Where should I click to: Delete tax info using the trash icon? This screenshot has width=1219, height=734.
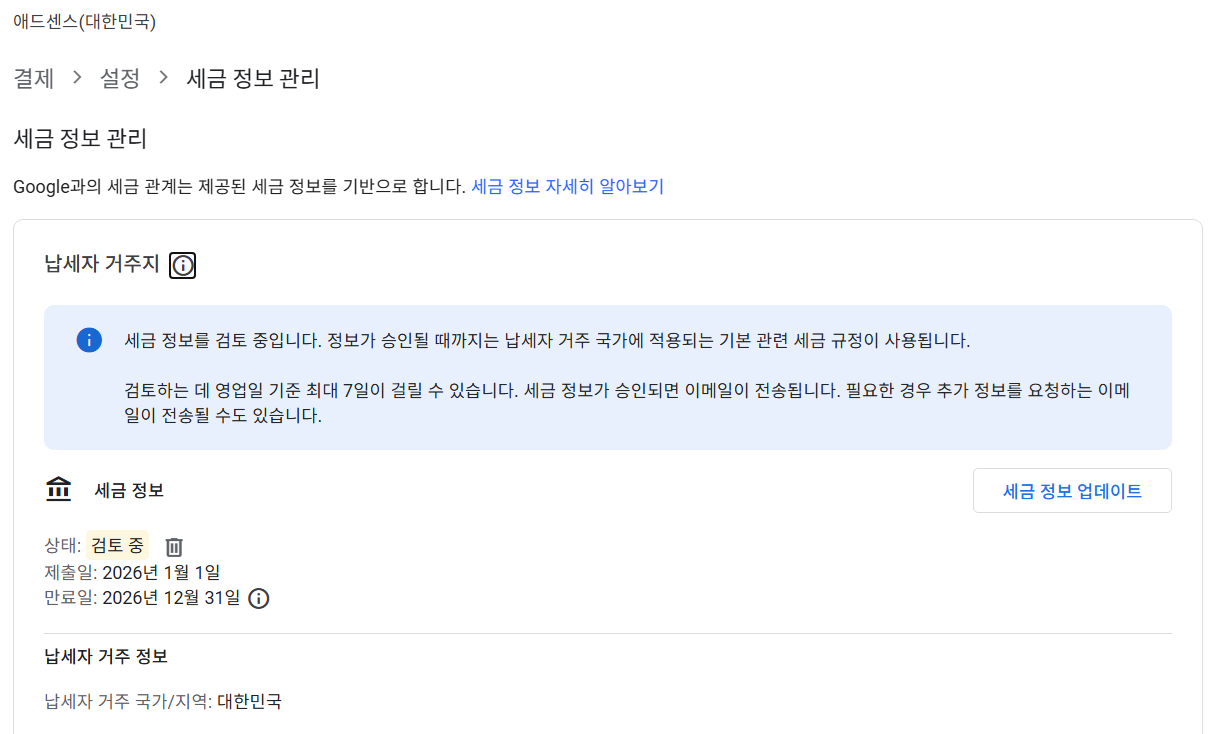(x=174, y=546)
